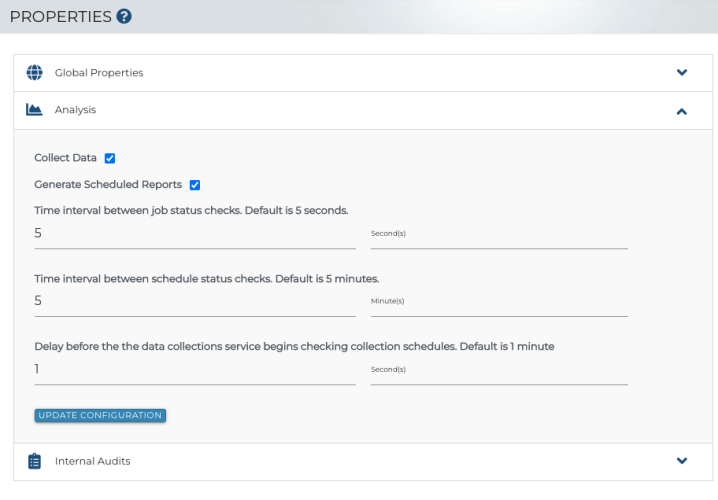The width and height of the screenshot is (718, 500).
Task: Open the Global Properties section title
Action: coord(99,73)
